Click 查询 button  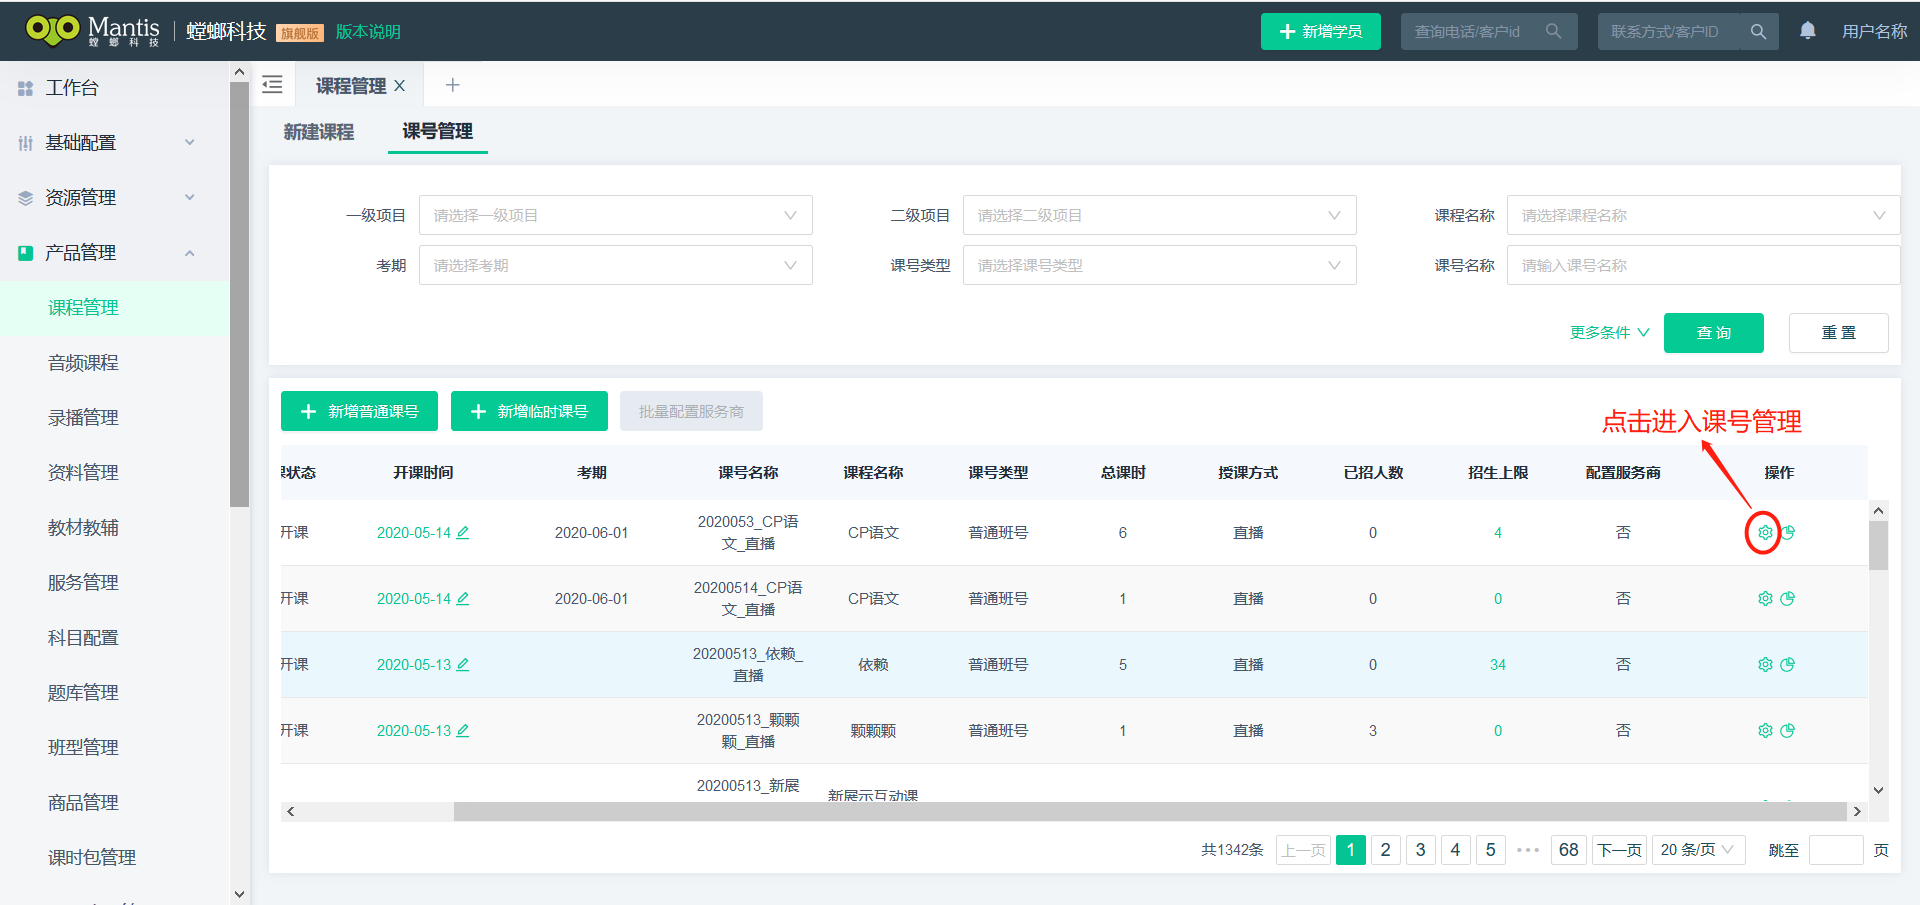click(1713, 333)
